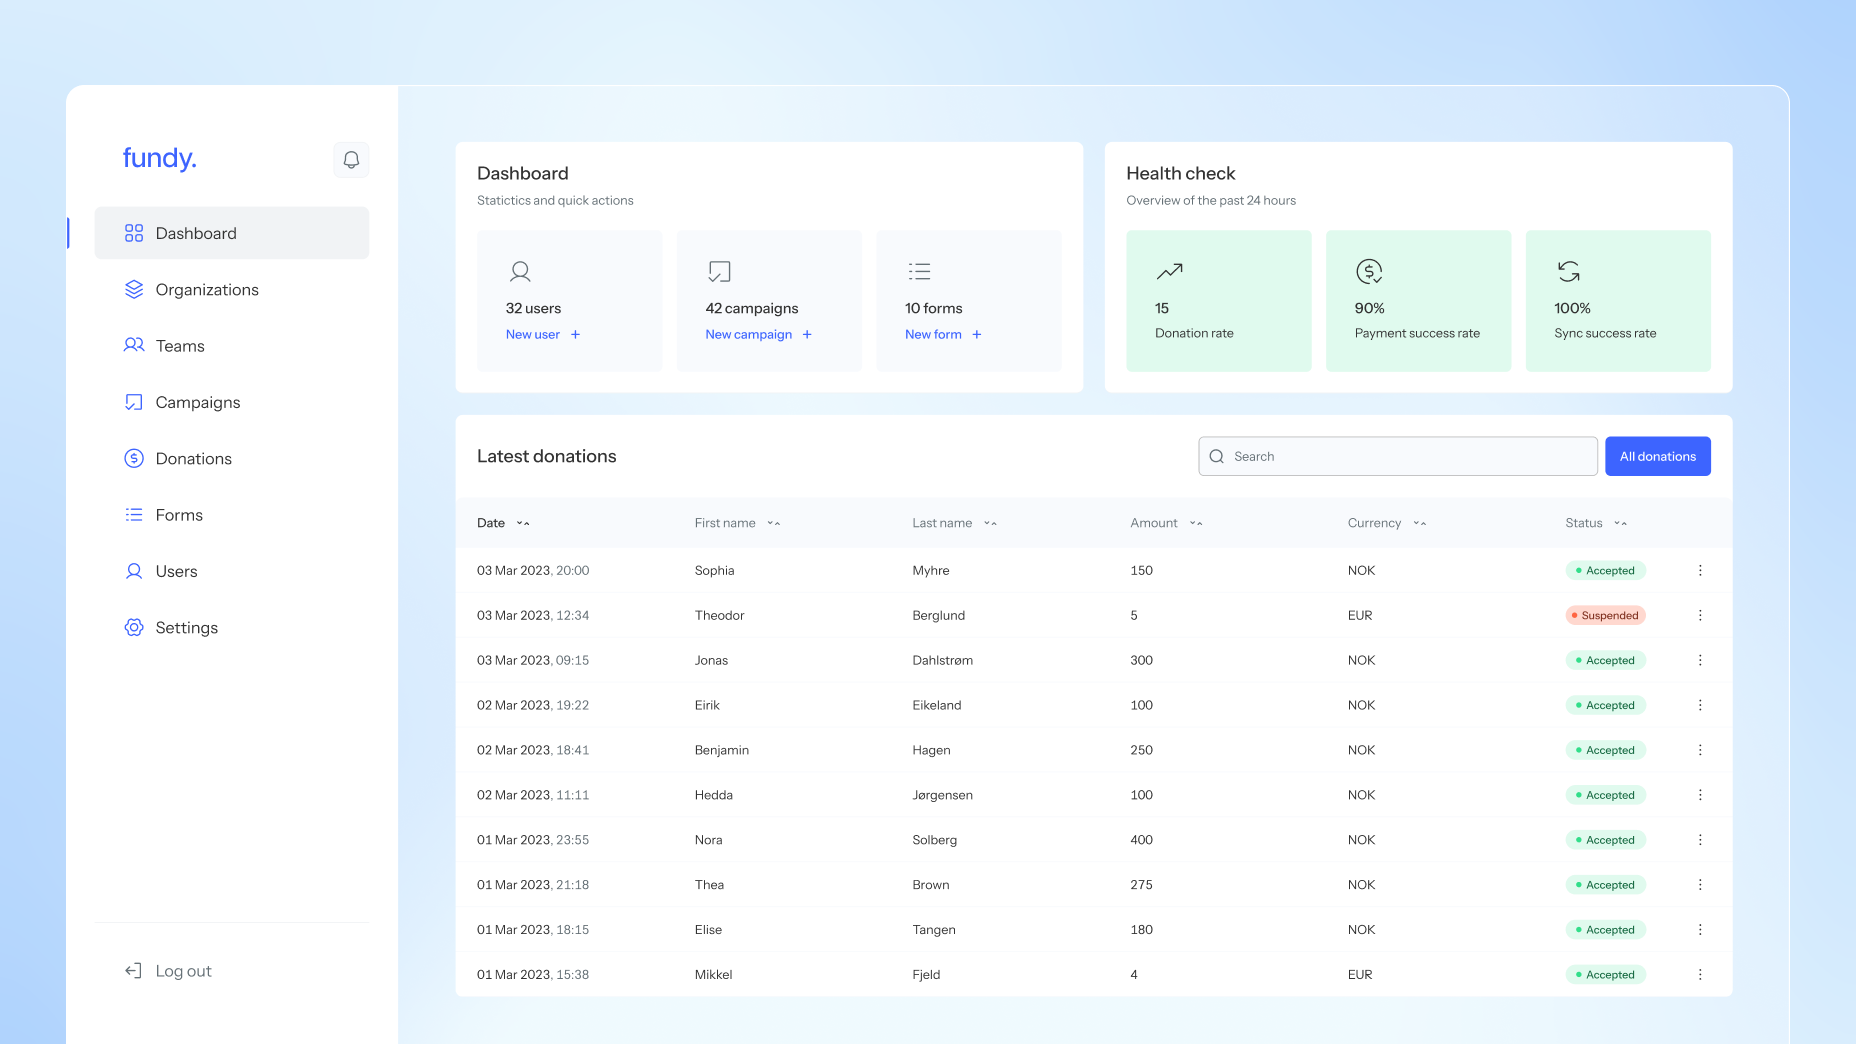The height and width of the screenshot is (1044, 1856).
Task: Toggle sort order on Date column
Action: (523, 523)
